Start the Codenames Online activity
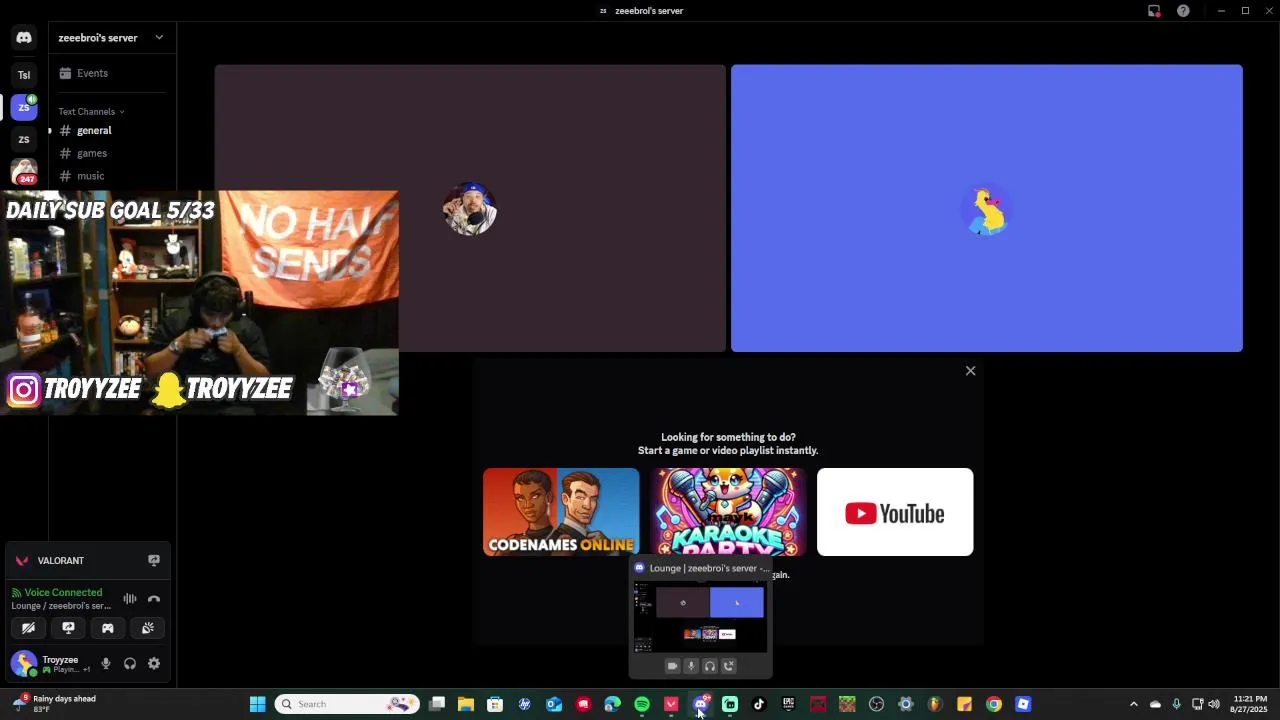The height and width of the screenshot is (720, 1280). [x=561, y=512]
